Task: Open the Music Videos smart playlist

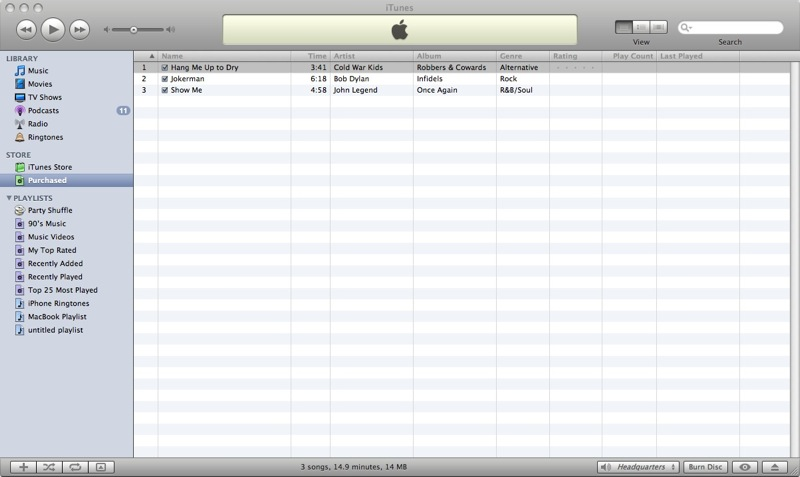Action: pos(51,237)
